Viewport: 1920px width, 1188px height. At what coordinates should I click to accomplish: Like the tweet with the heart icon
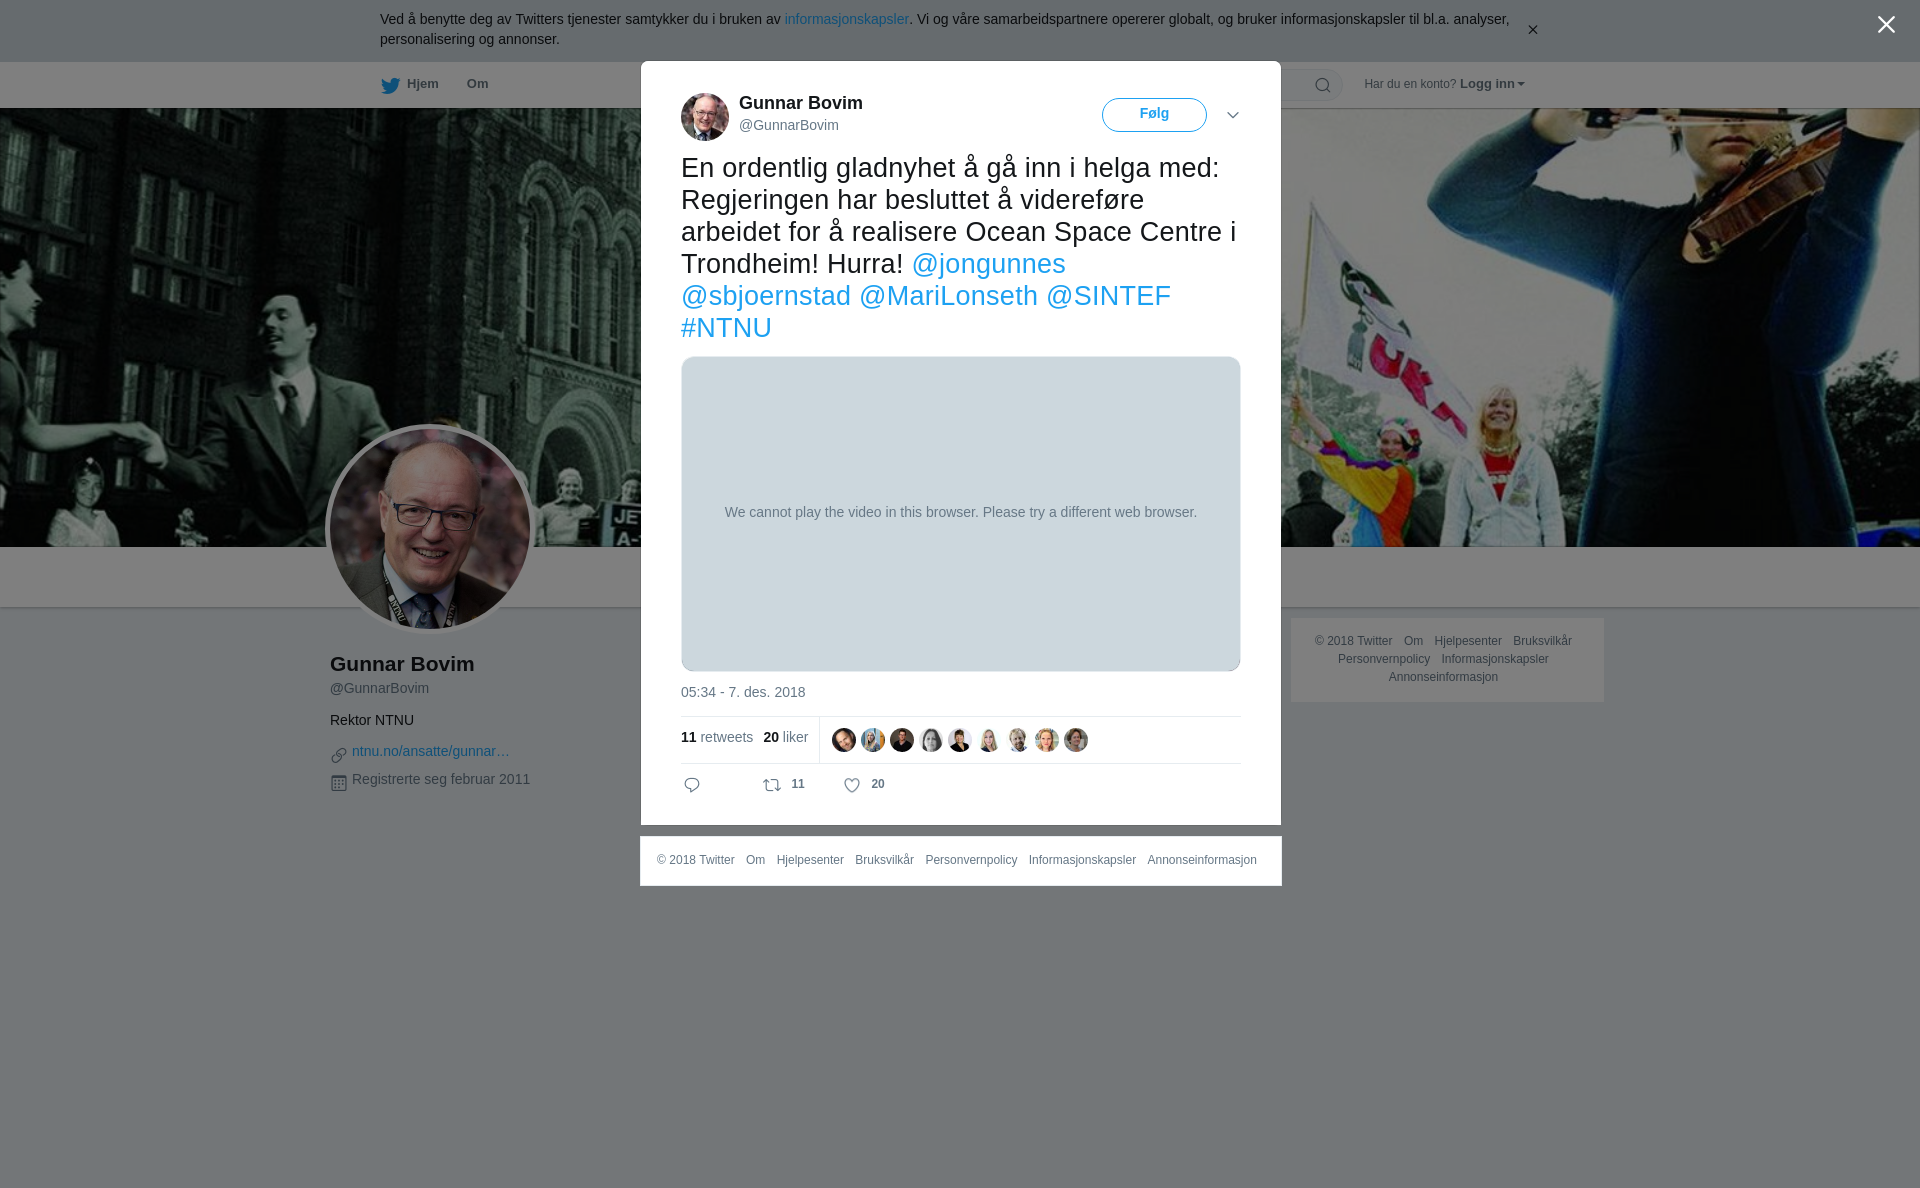(852, 785)
